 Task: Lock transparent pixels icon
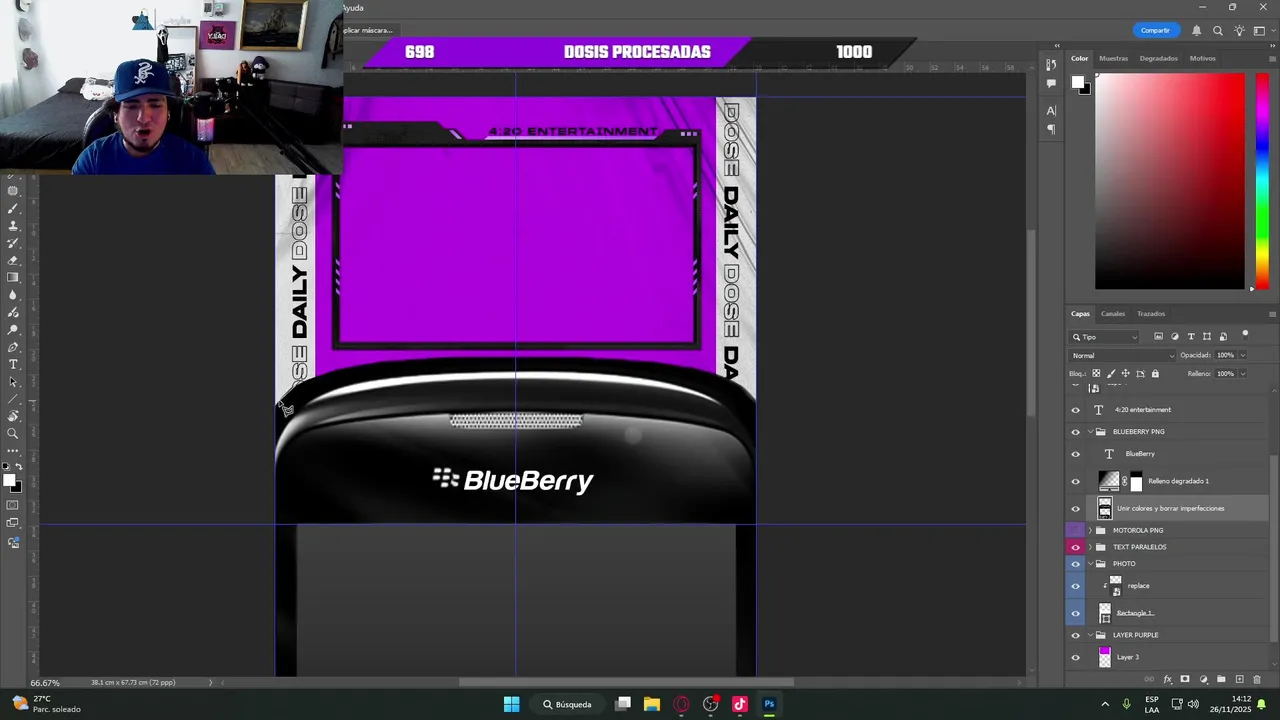(1096, 374)
